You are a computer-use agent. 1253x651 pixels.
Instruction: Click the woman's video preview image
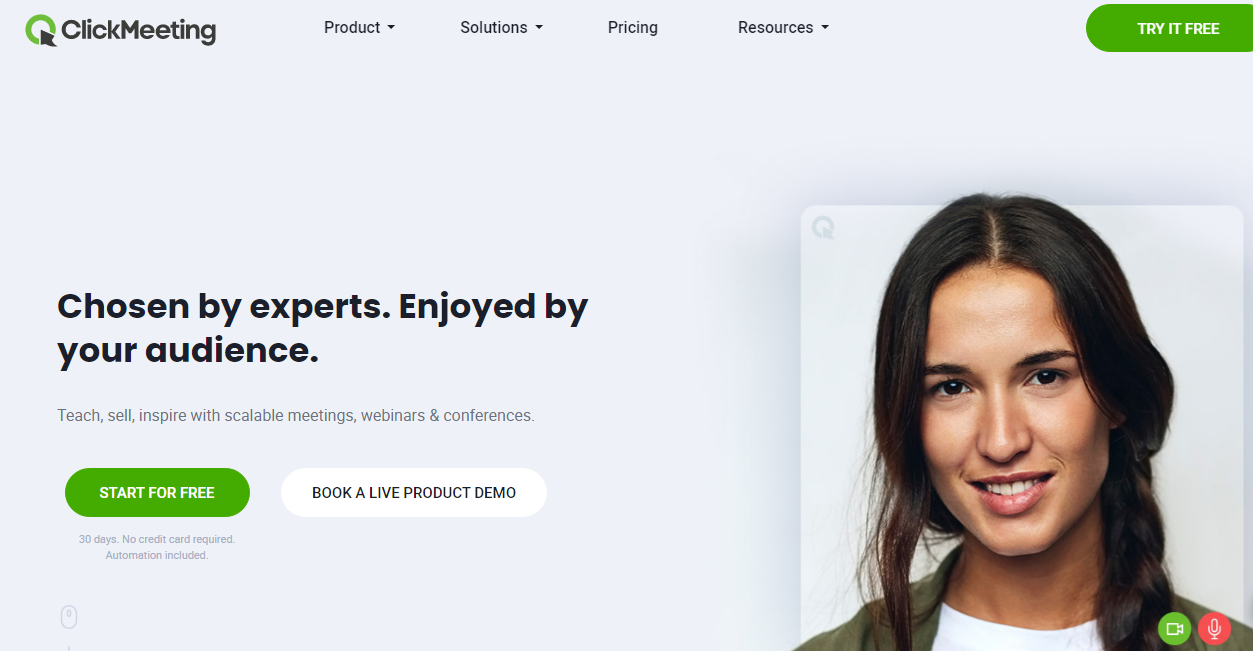pos(1022,428)
